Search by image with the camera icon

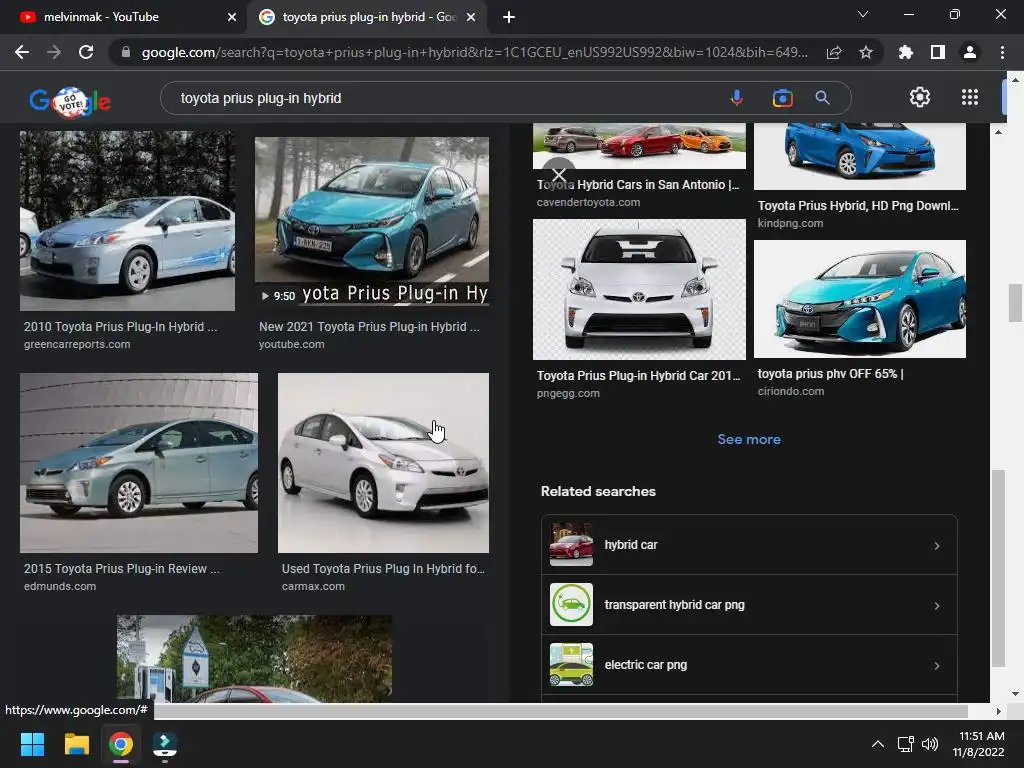(782, 98)
